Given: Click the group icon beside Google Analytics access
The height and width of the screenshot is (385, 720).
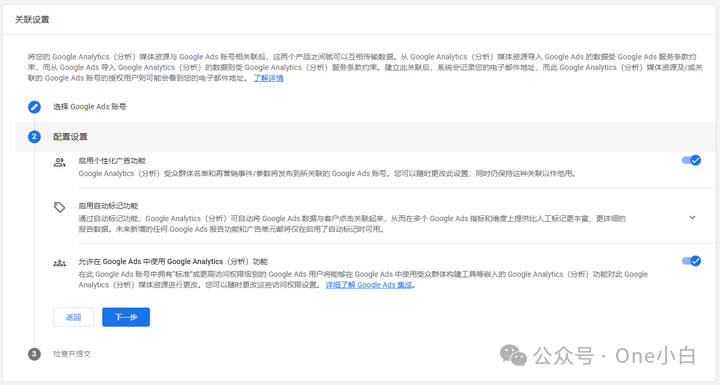Looking at the screenshot, I should (x=60, y=263).
